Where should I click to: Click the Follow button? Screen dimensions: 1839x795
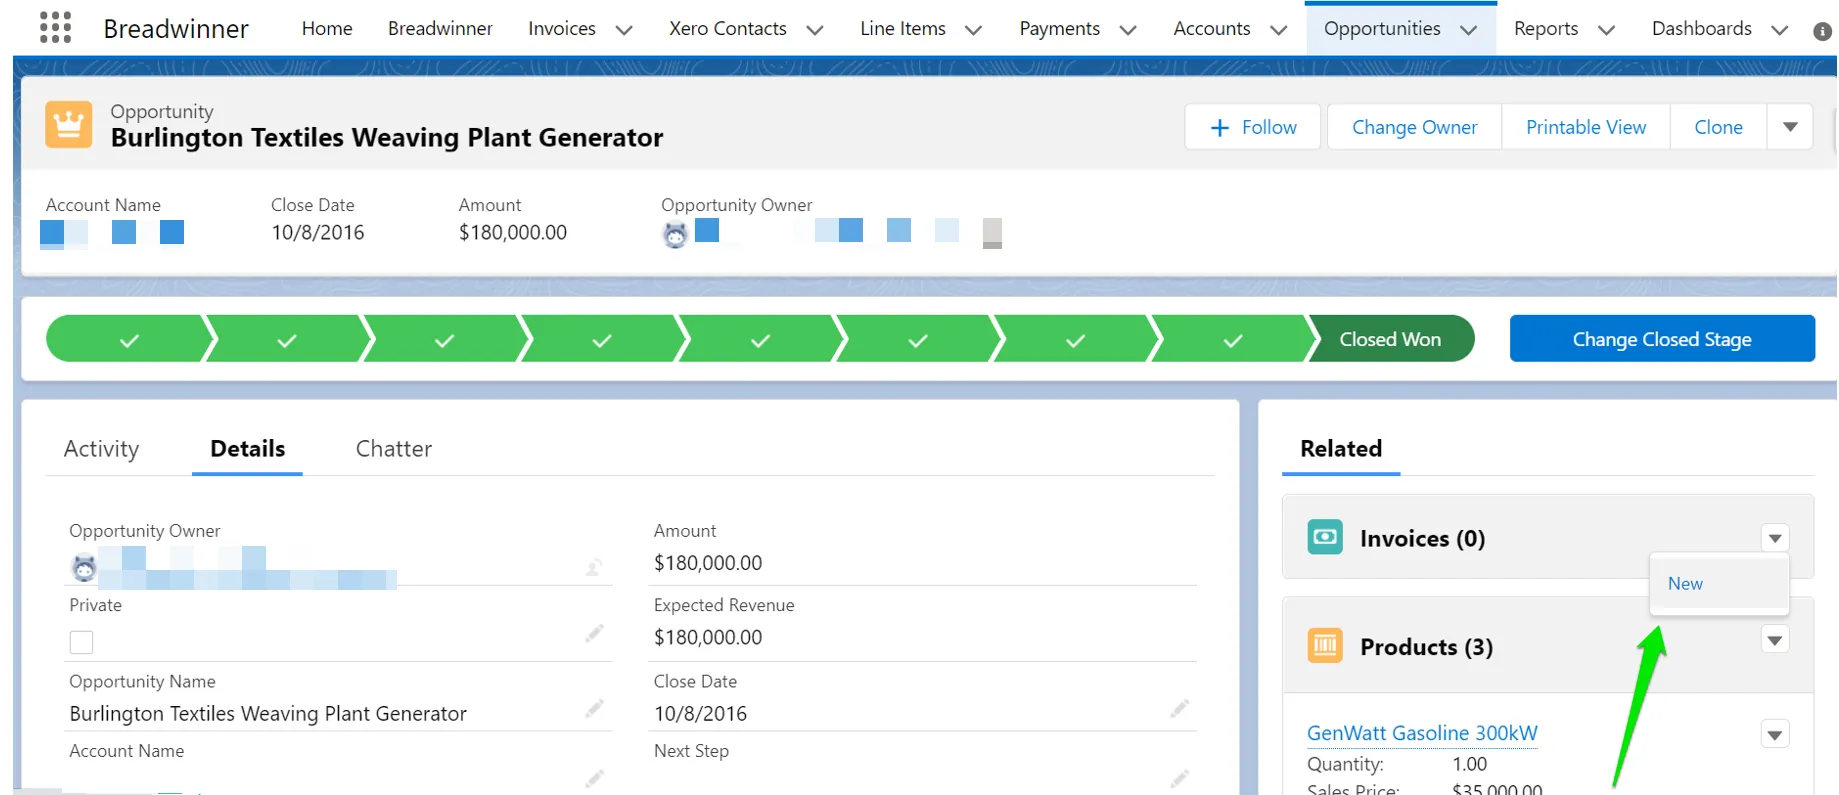(1252, 127)
